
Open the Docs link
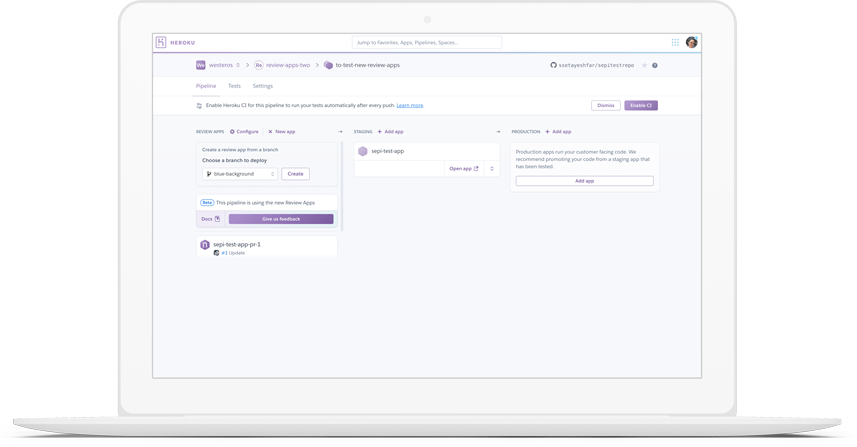[x=210, y=219]
